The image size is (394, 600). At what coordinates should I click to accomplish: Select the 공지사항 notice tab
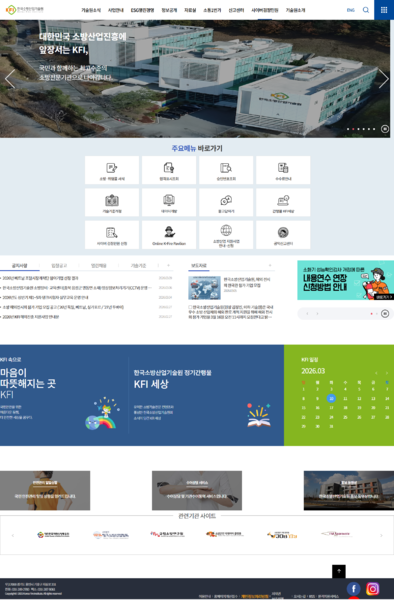point(20,265)
